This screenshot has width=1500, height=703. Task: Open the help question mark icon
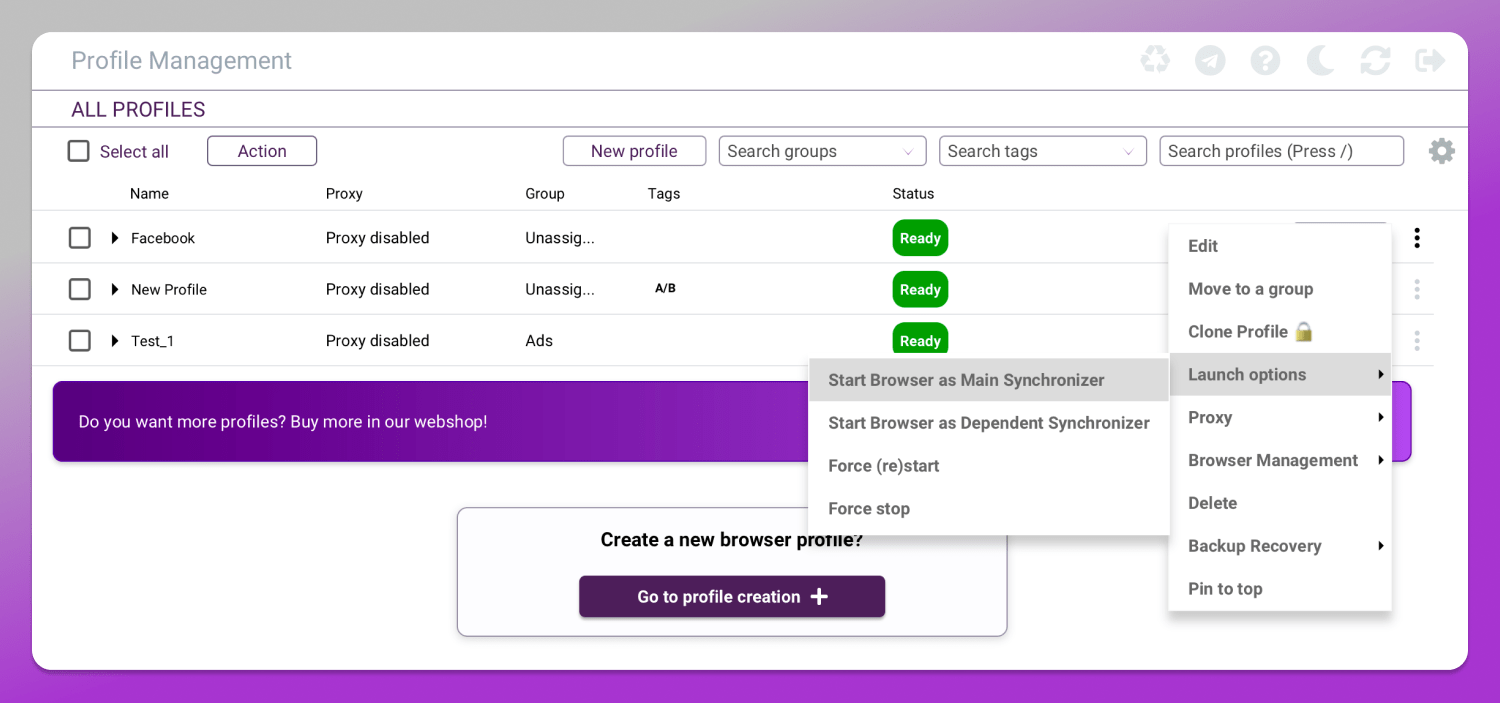[1265, 61]
